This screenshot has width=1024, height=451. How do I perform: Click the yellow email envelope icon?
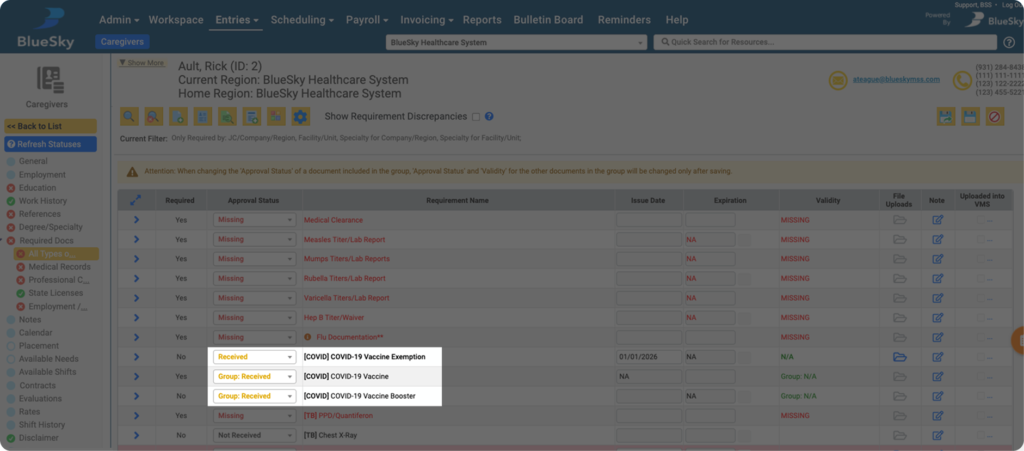click(x=838, y=81)
